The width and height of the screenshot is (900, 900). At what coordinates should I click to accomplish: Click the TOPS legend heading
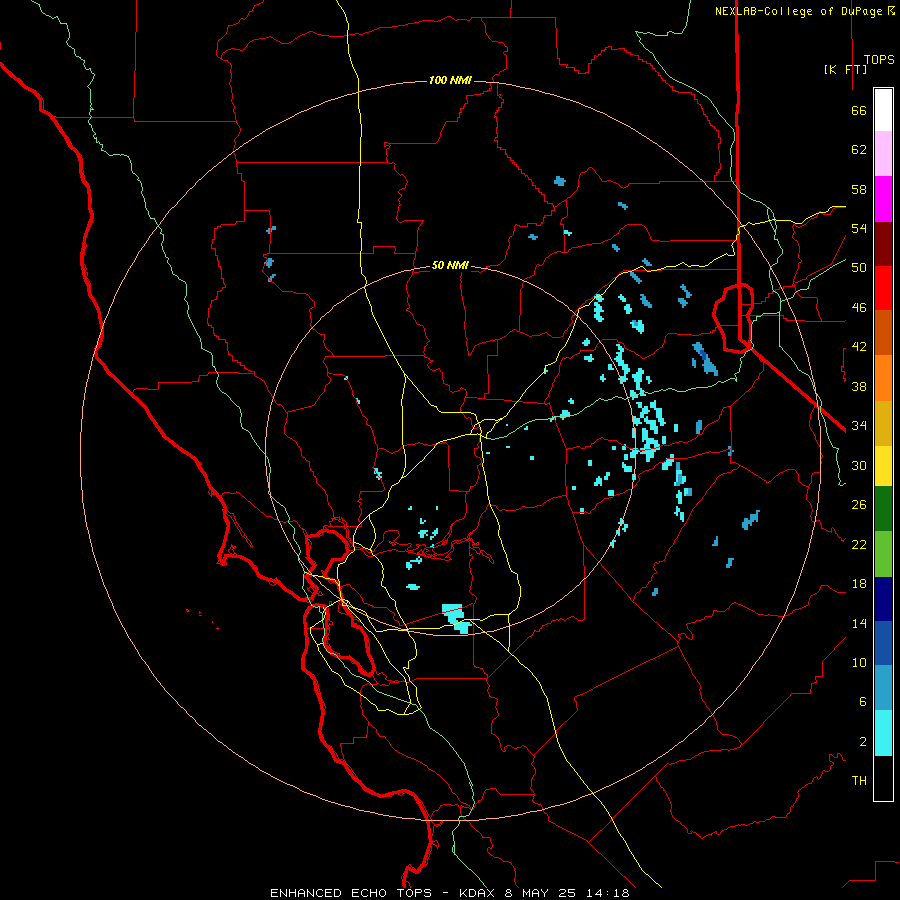pyautogui.click(x=879, y=60)
